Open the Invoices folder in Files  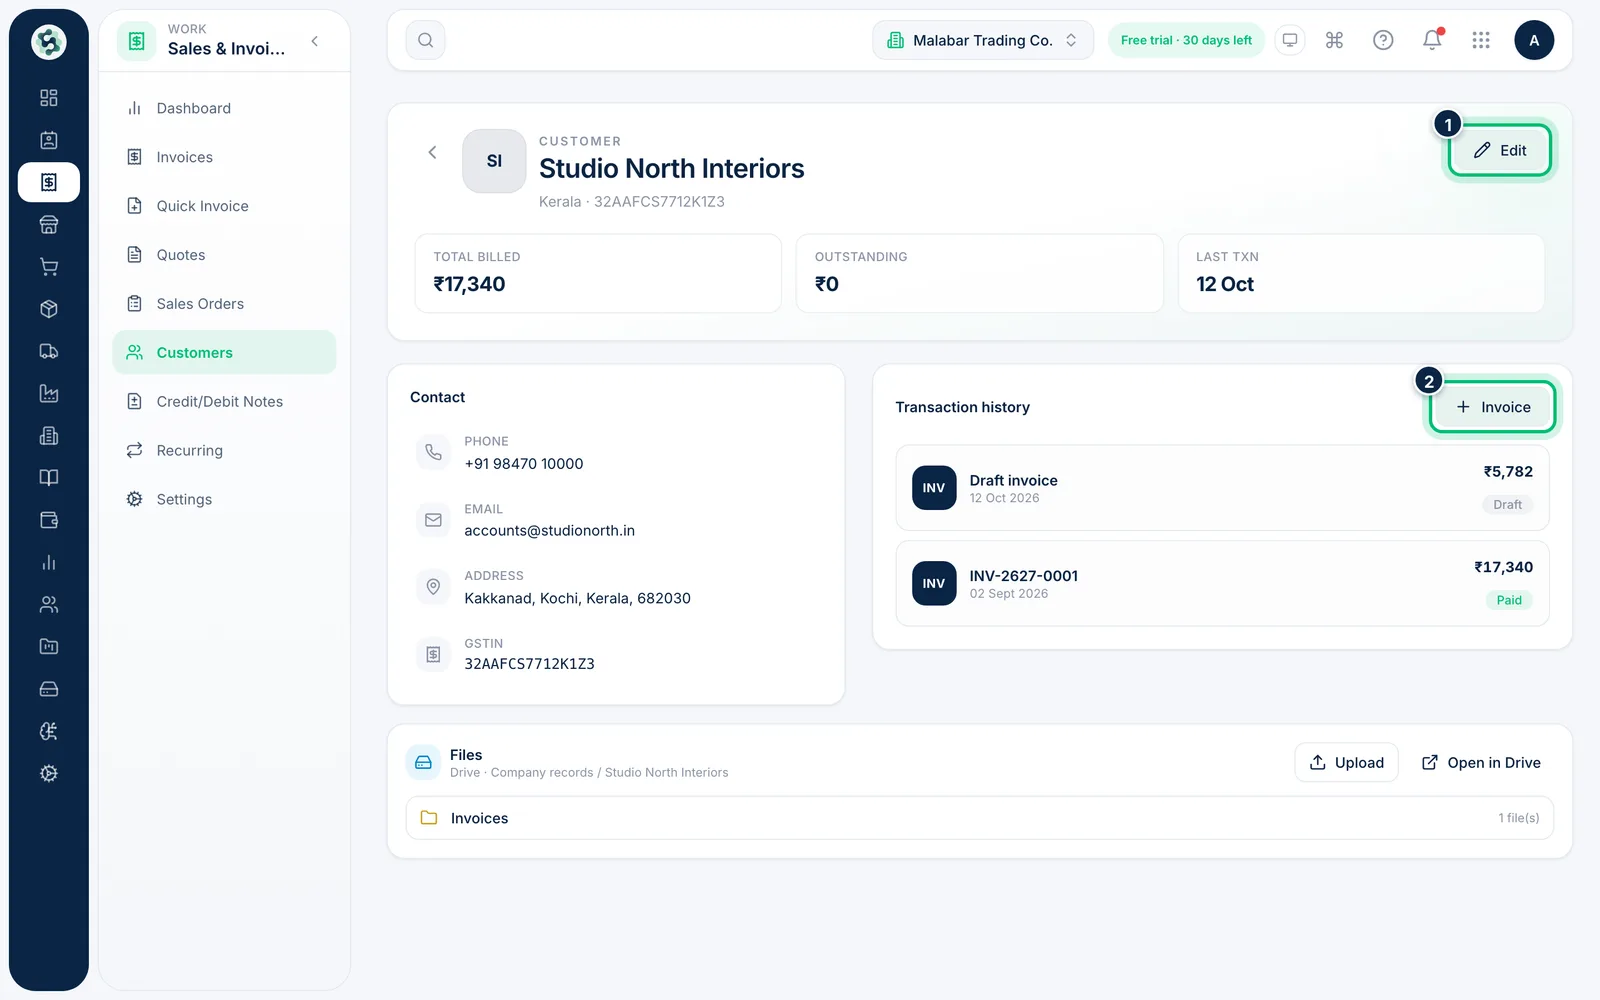tap(979, 818)
